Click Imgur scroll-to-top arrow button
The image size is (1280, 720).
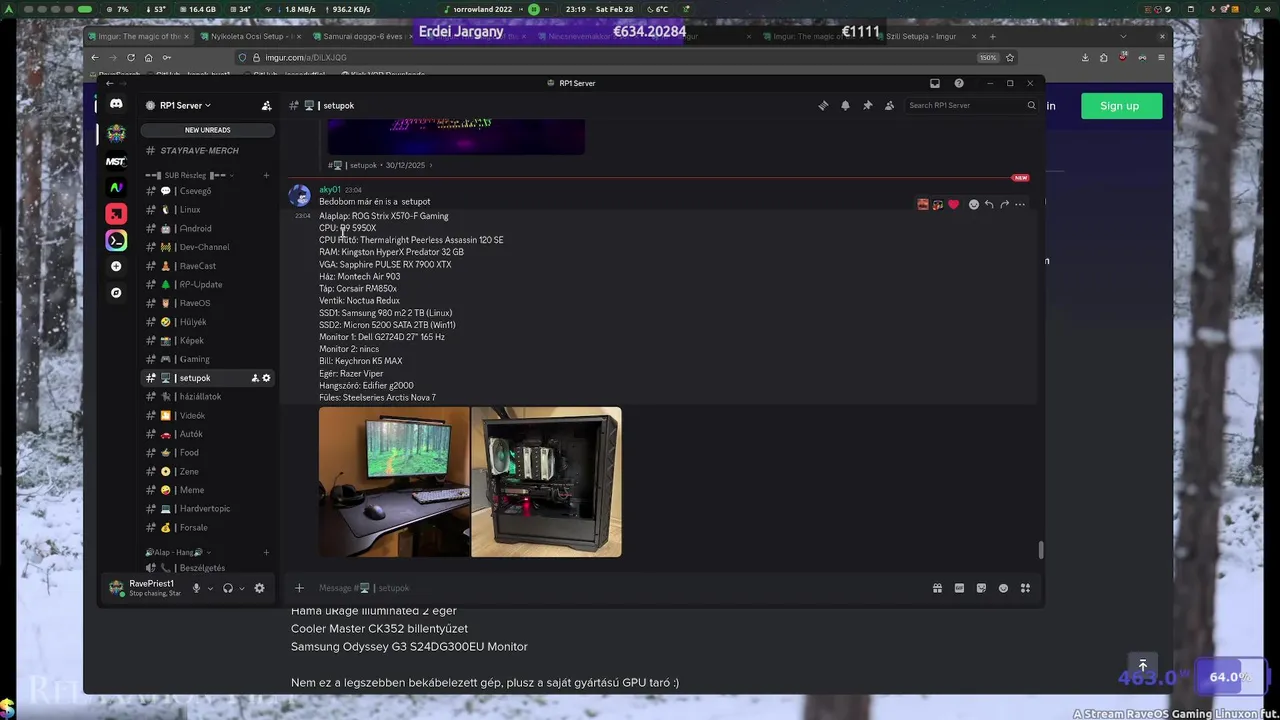pyautogui.click(x=1142, y=666)
